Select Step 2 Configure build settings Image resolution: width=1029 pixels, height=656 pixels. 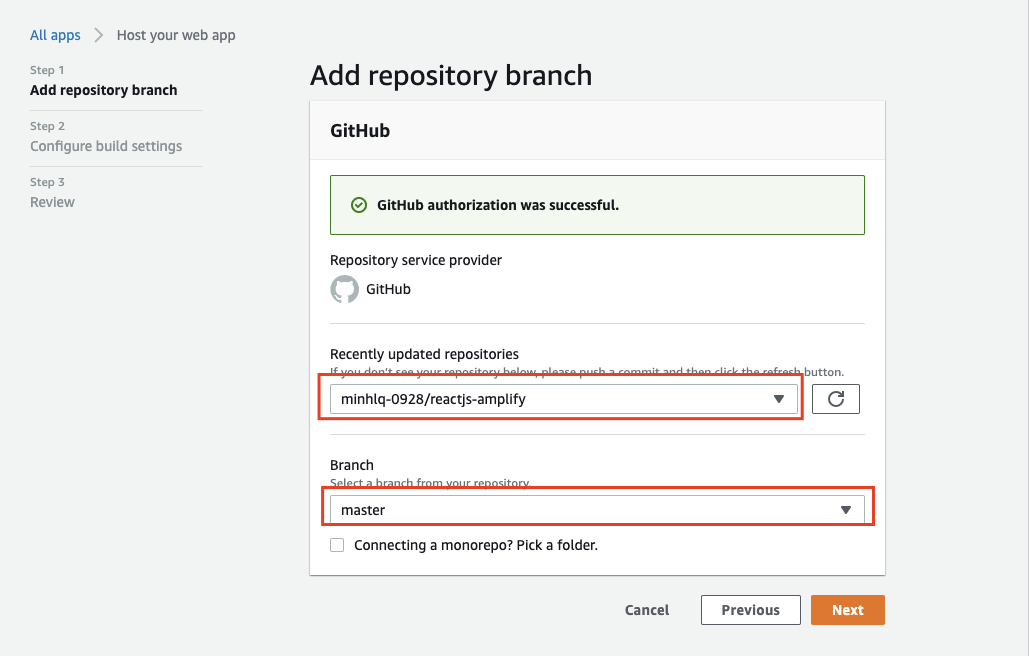106,146
